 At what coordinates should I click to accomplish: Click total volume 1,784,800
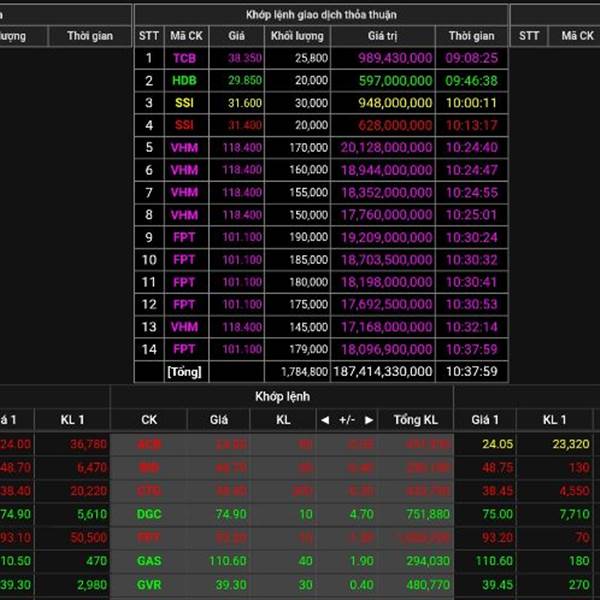click(x=304, y=372)
